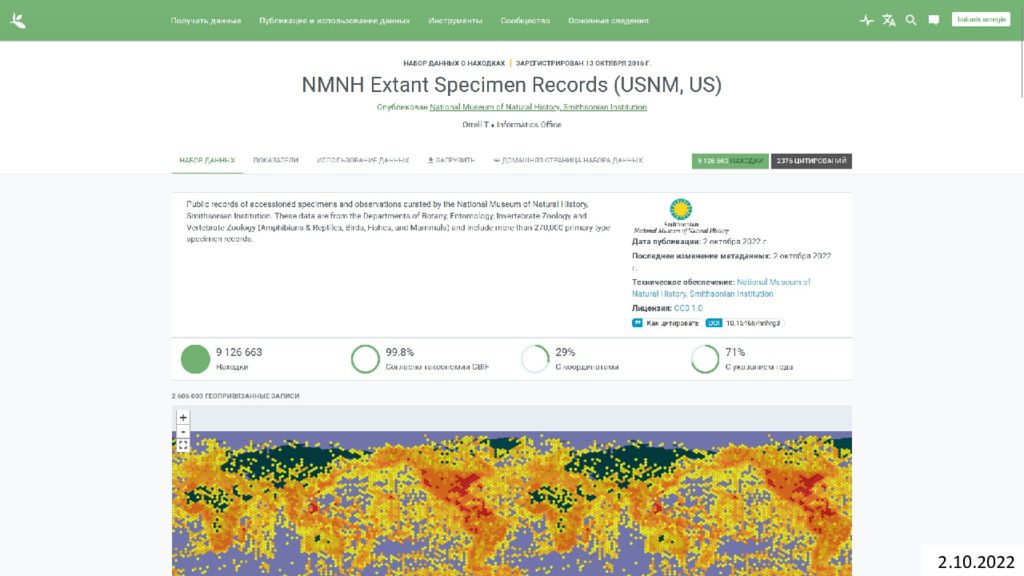Click the 9 126 663 находки count text
This screenshot has height=576, width=1024.
coord(239,353)
